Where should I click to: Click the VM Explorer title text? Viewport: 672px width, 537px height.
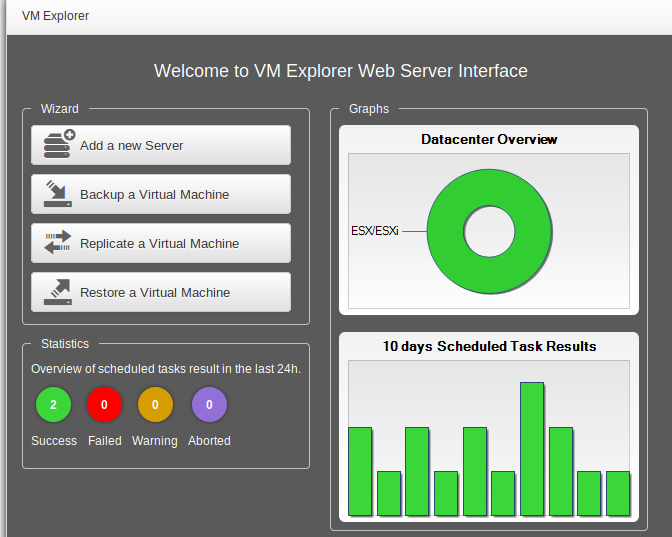point(55,16)
